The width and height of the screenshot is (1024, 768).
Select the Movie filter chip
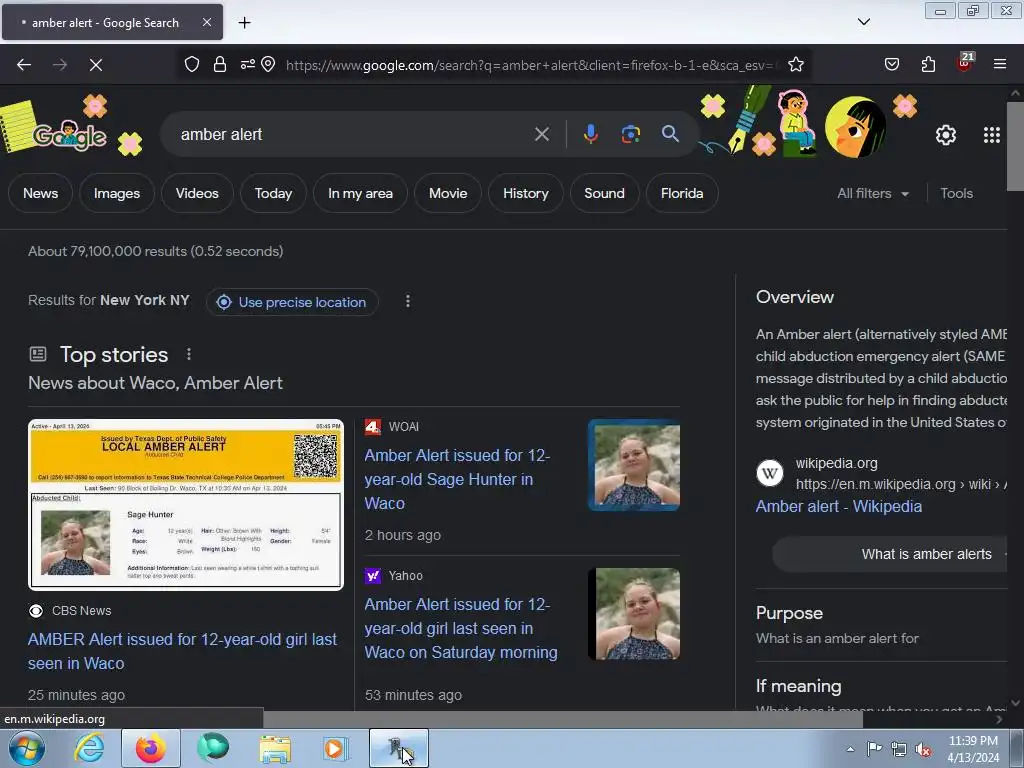pos(448,193)
